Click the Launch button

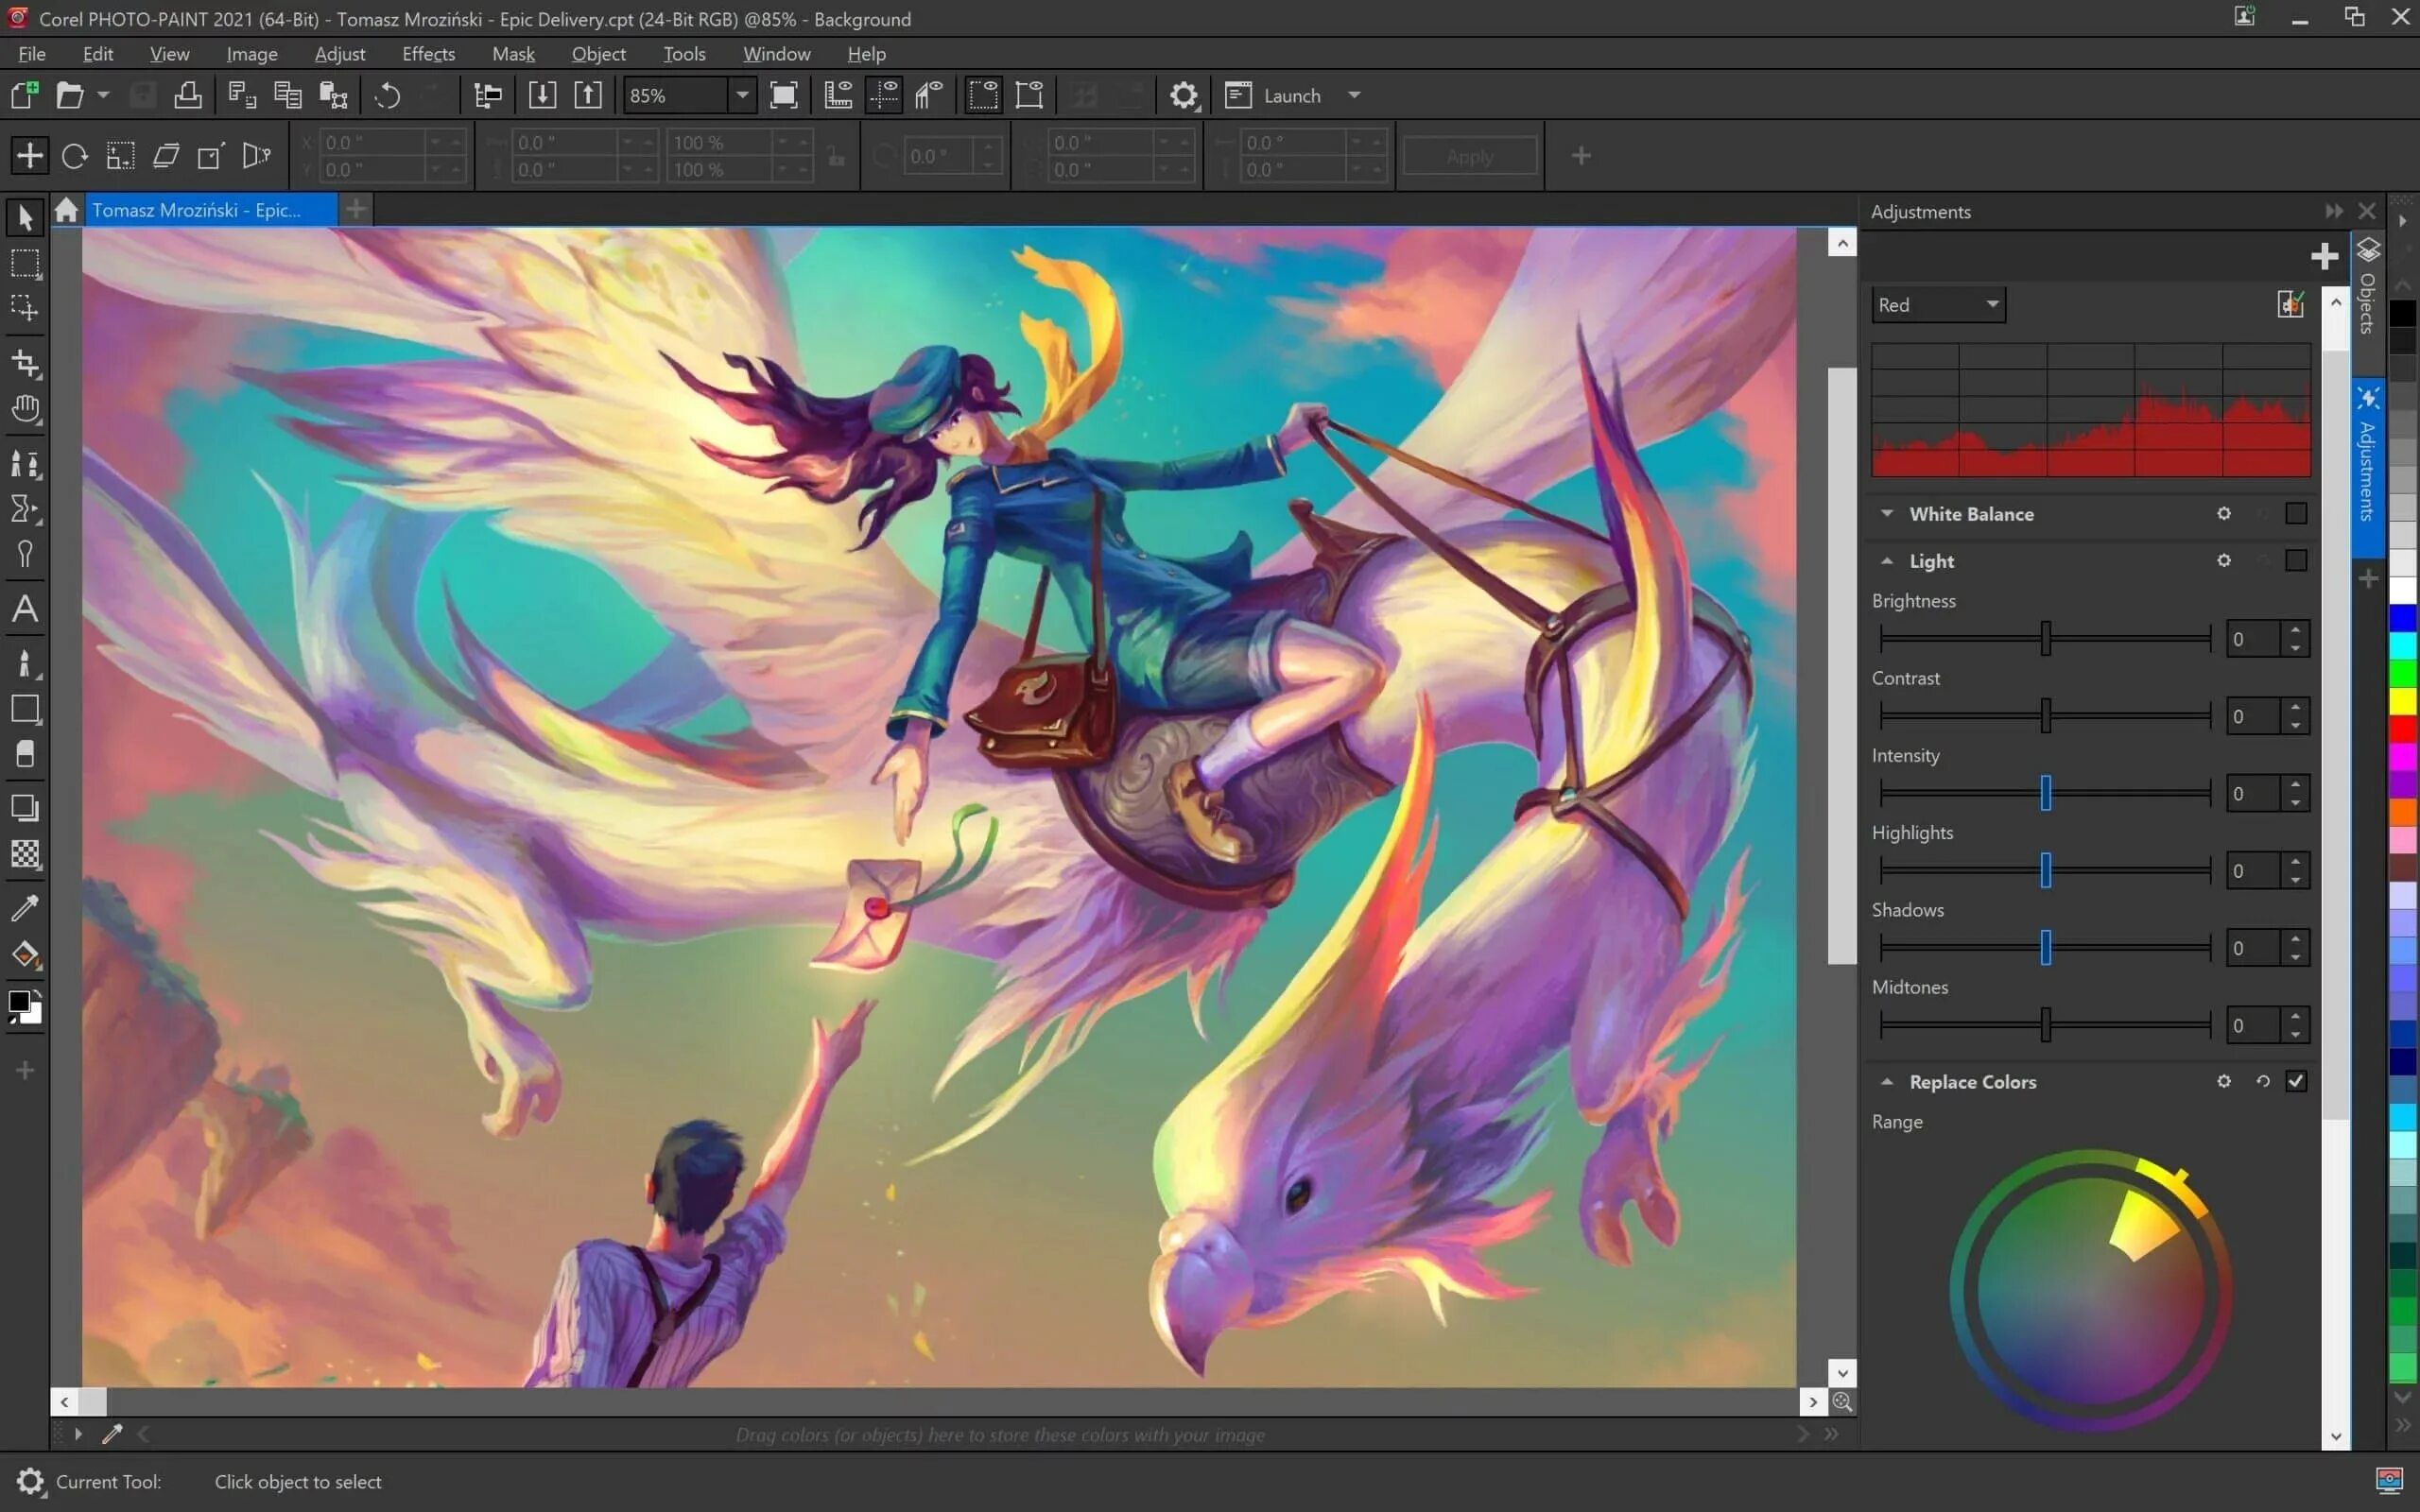click(x=1291, y=96)
